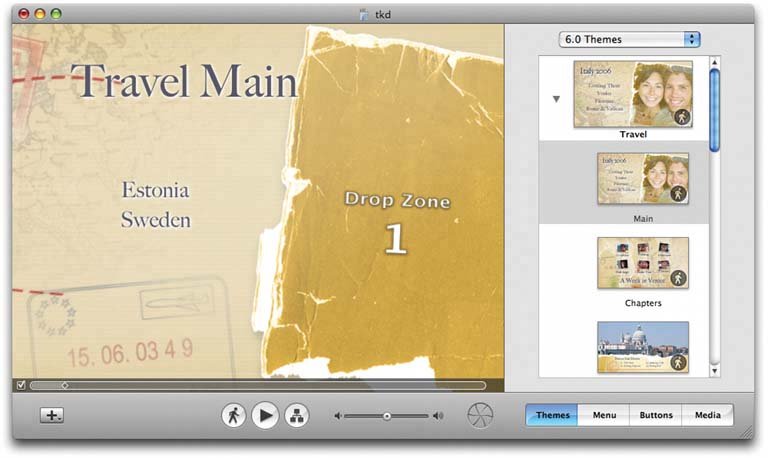Collapse the Travel theme disclosure triangle
The height and width of the screenshot is (458, 768).
(x=555, y=99)
